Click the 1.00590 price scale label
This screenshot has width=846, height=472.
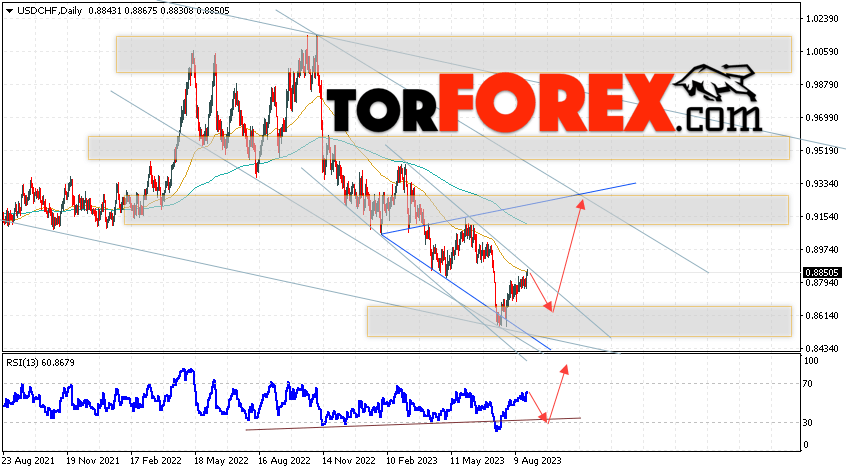822,52
